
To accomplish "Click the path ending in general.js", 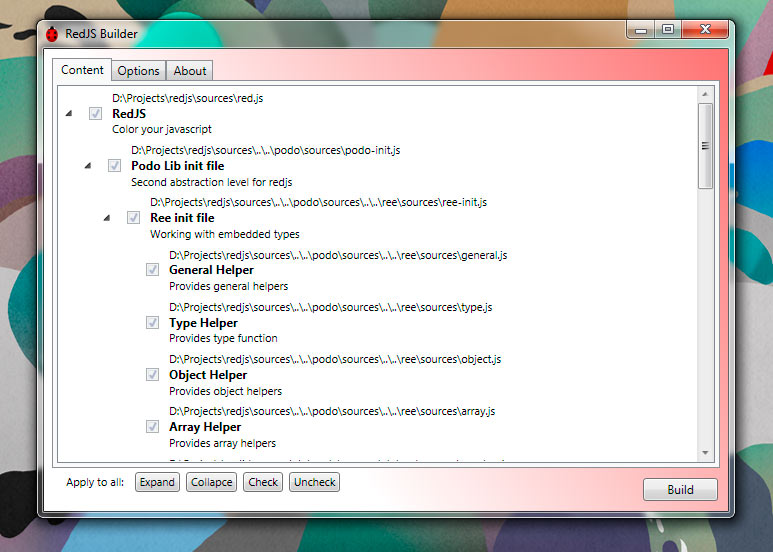I will (338, 255).
